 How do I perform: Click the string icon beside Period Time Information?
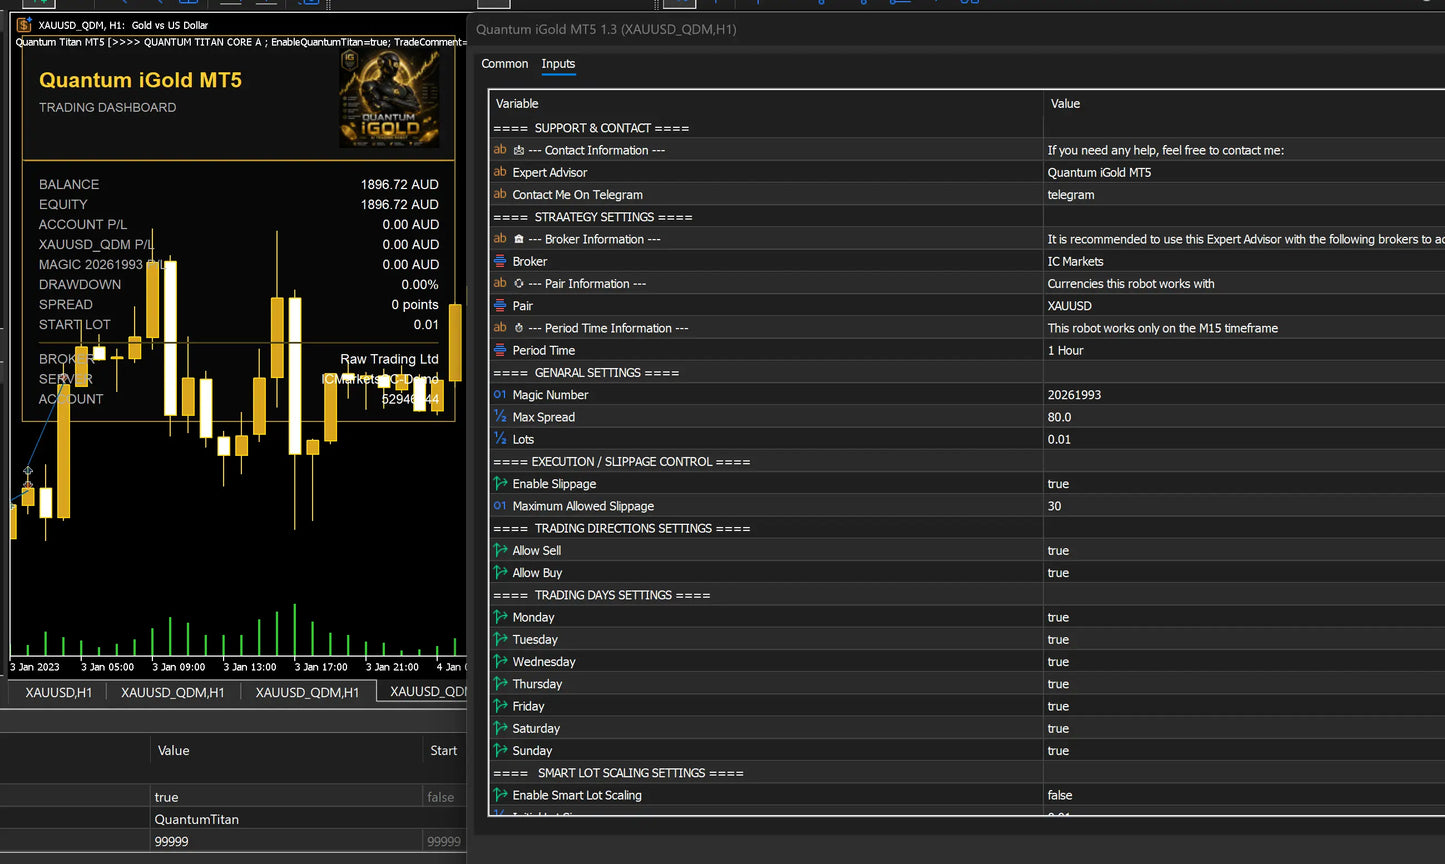pos(500,328)
